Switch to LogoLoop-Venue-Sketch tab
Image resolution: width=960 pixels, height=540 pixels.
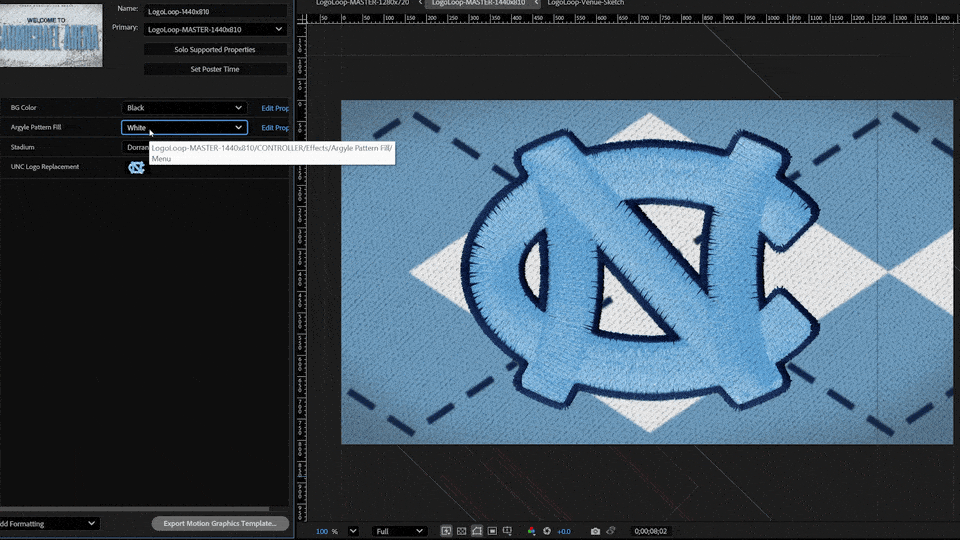(586, 3)
